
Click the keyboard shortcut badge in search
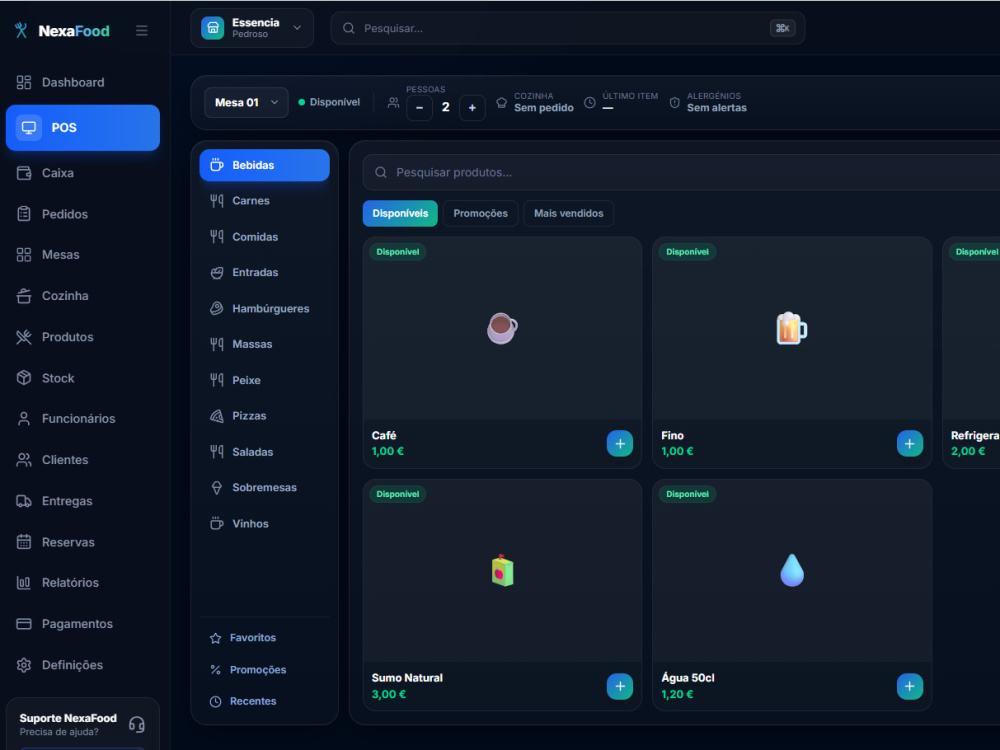click(x=783, y=28)
